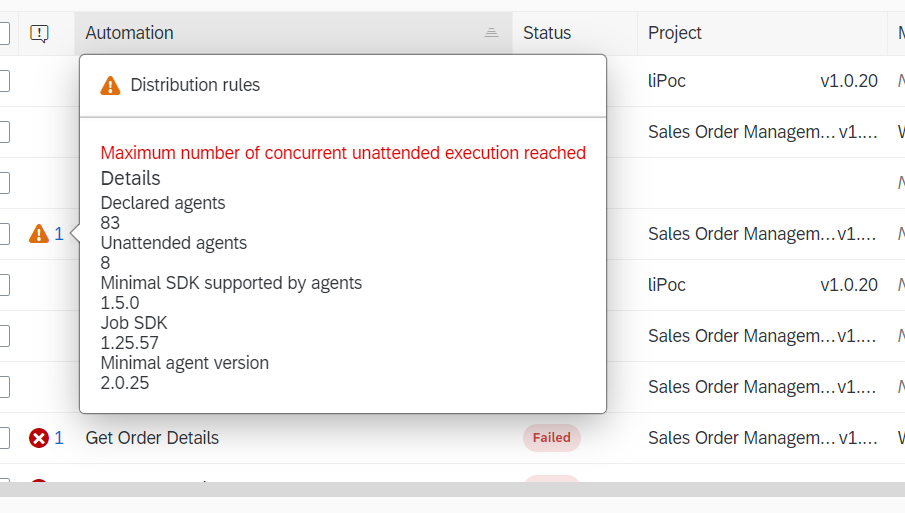Open the Get Order Details automation

[x=152, y=438]
